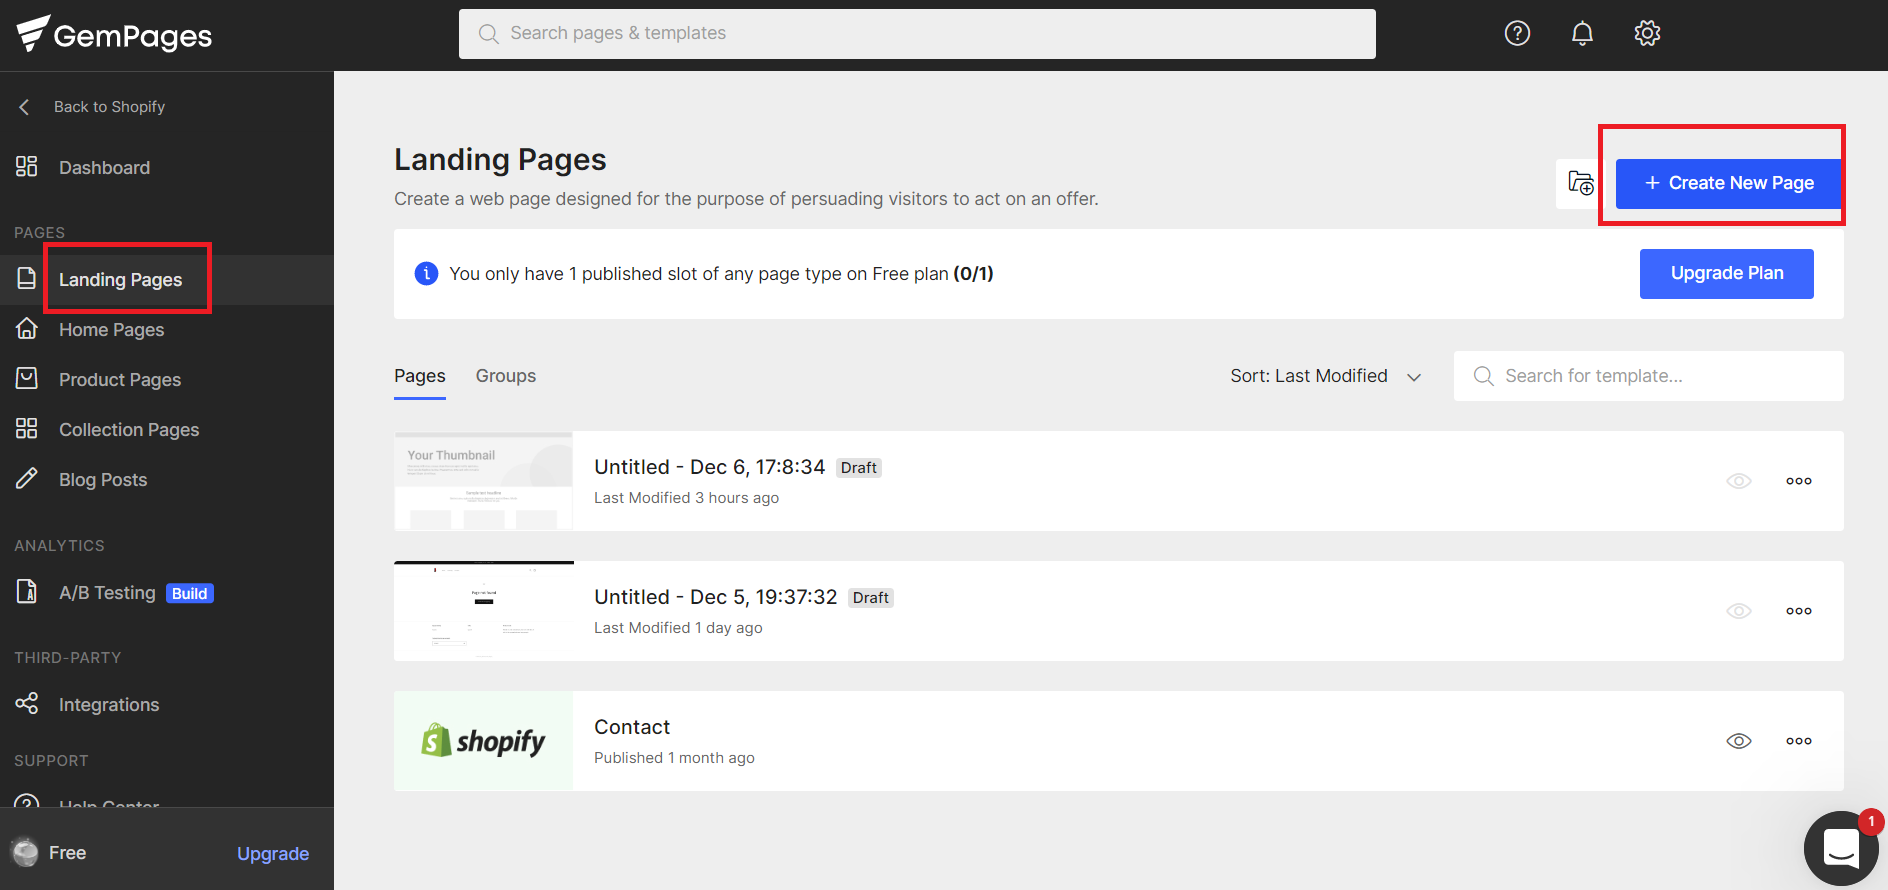Click thumbnail of Untitled Dec 6 page

point(483,481)
